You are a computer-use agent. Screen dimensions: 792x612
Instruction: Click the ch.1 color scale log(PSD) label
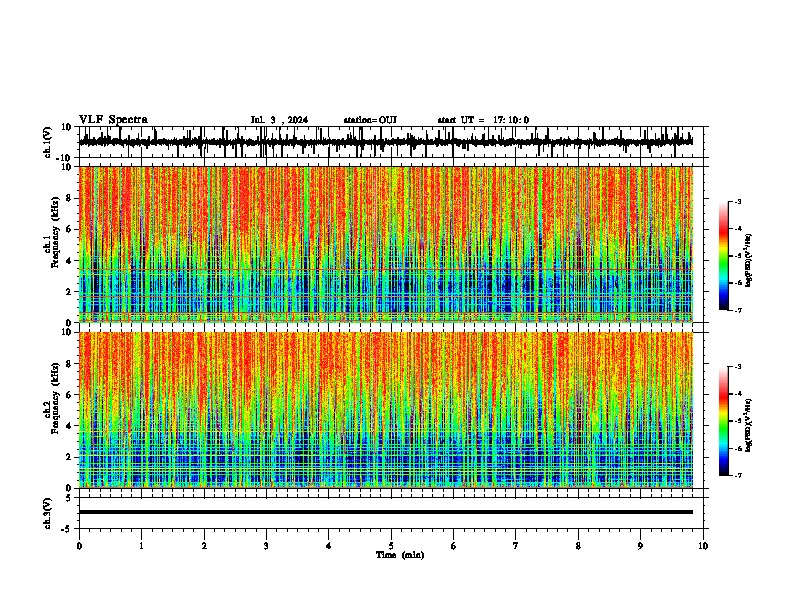[749, 261]
